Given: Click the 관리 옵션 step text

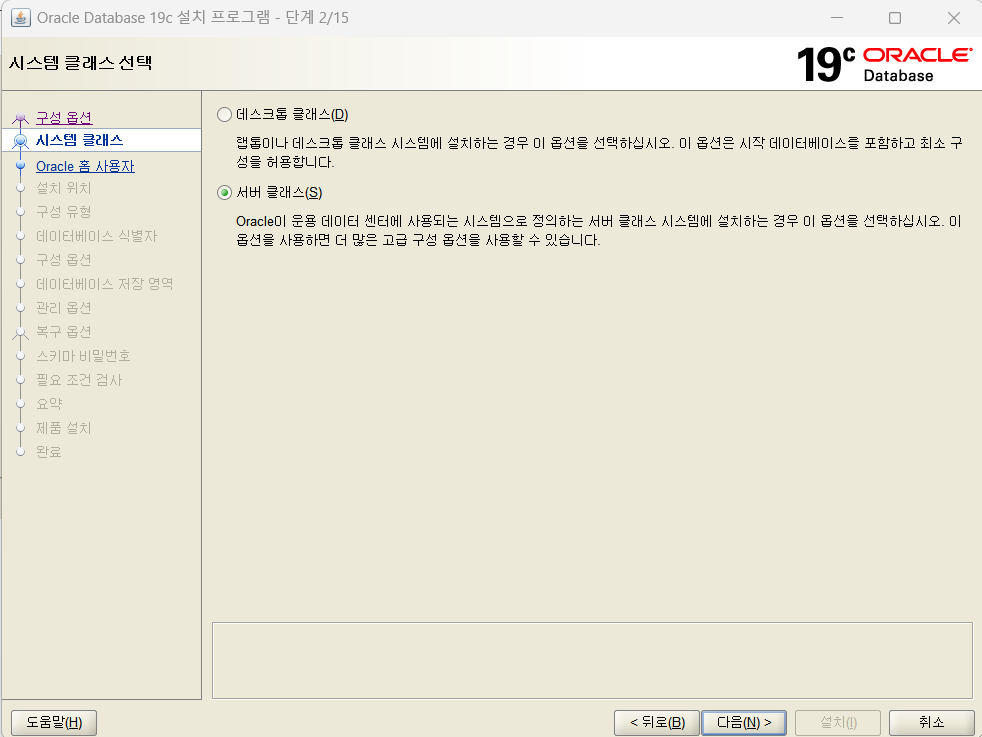Looking at the screenshot, I should [x=63, y=307].
